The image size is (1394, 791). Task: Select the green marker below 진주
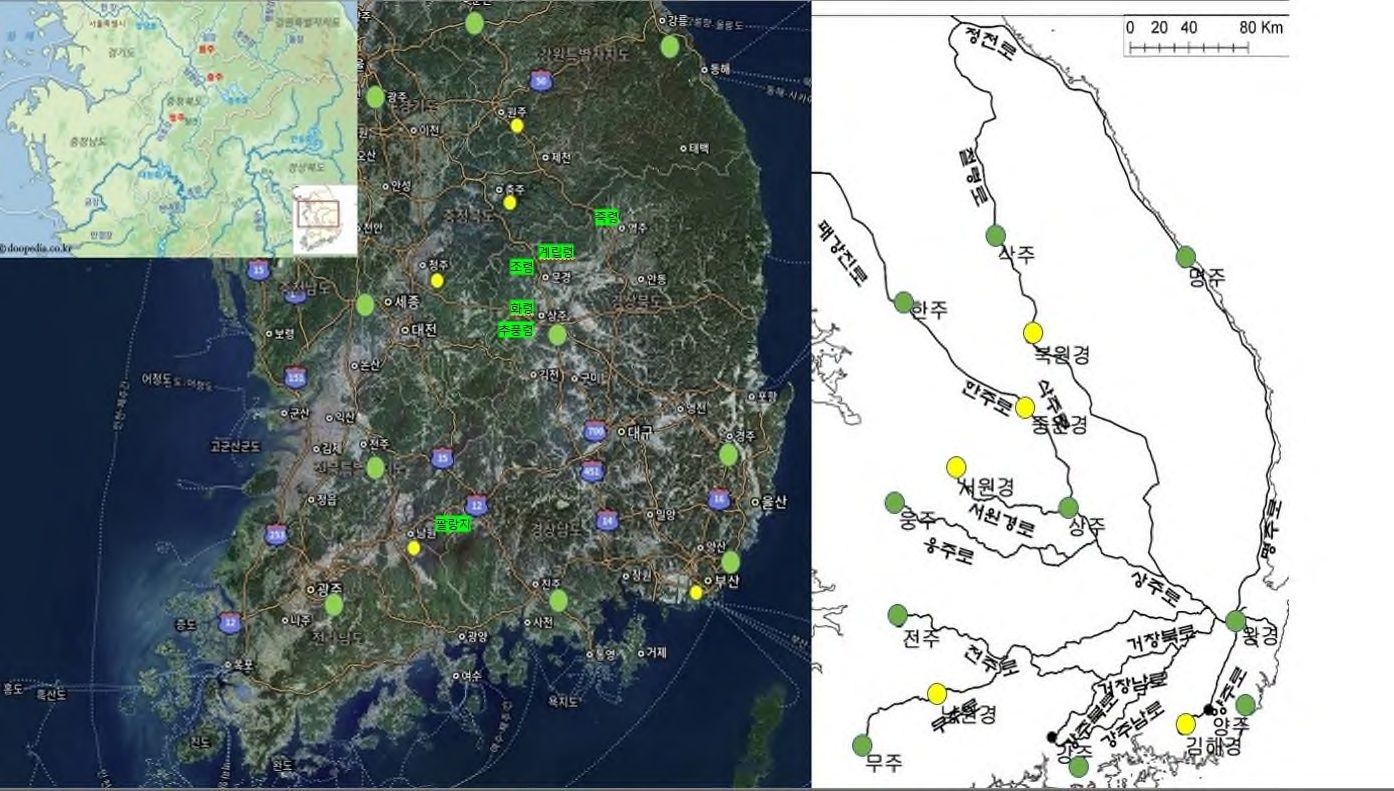pyautogui.click(x=559, y=601)
